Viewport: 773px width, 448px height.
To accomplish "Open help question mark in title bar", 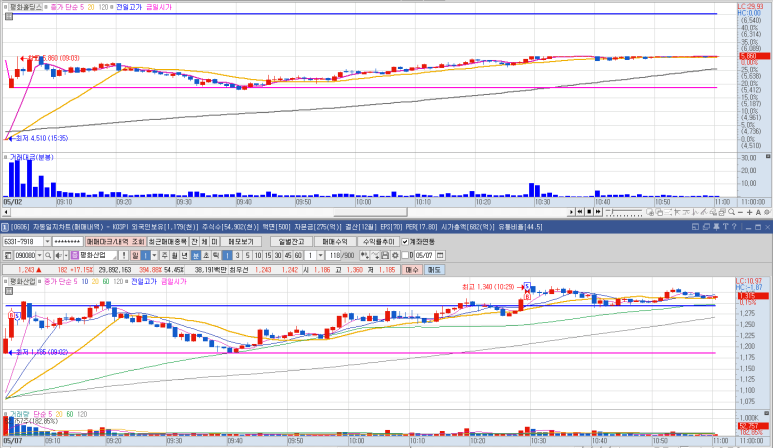I will (x=735, y=227).
